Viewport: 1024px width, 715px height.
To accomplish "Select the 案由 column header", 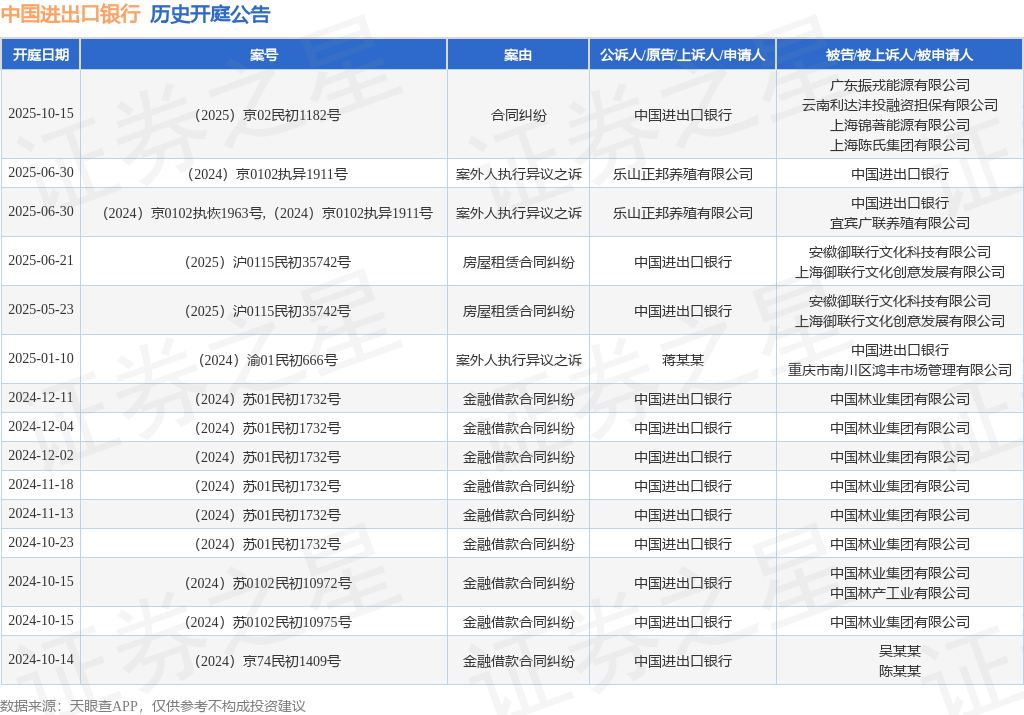I will coord(518,55).
